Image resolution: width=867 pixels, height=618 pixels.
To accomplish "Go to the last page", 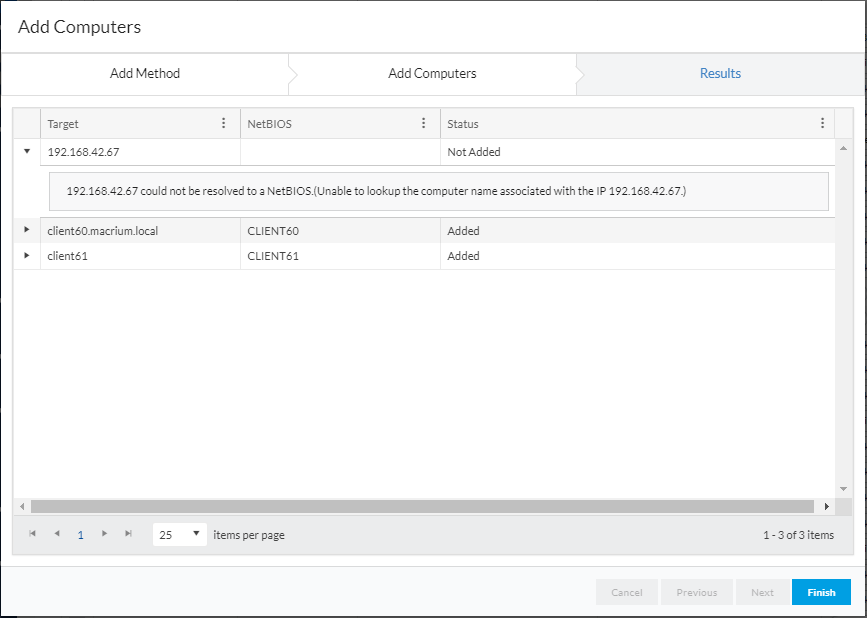I will pos(128,533).
